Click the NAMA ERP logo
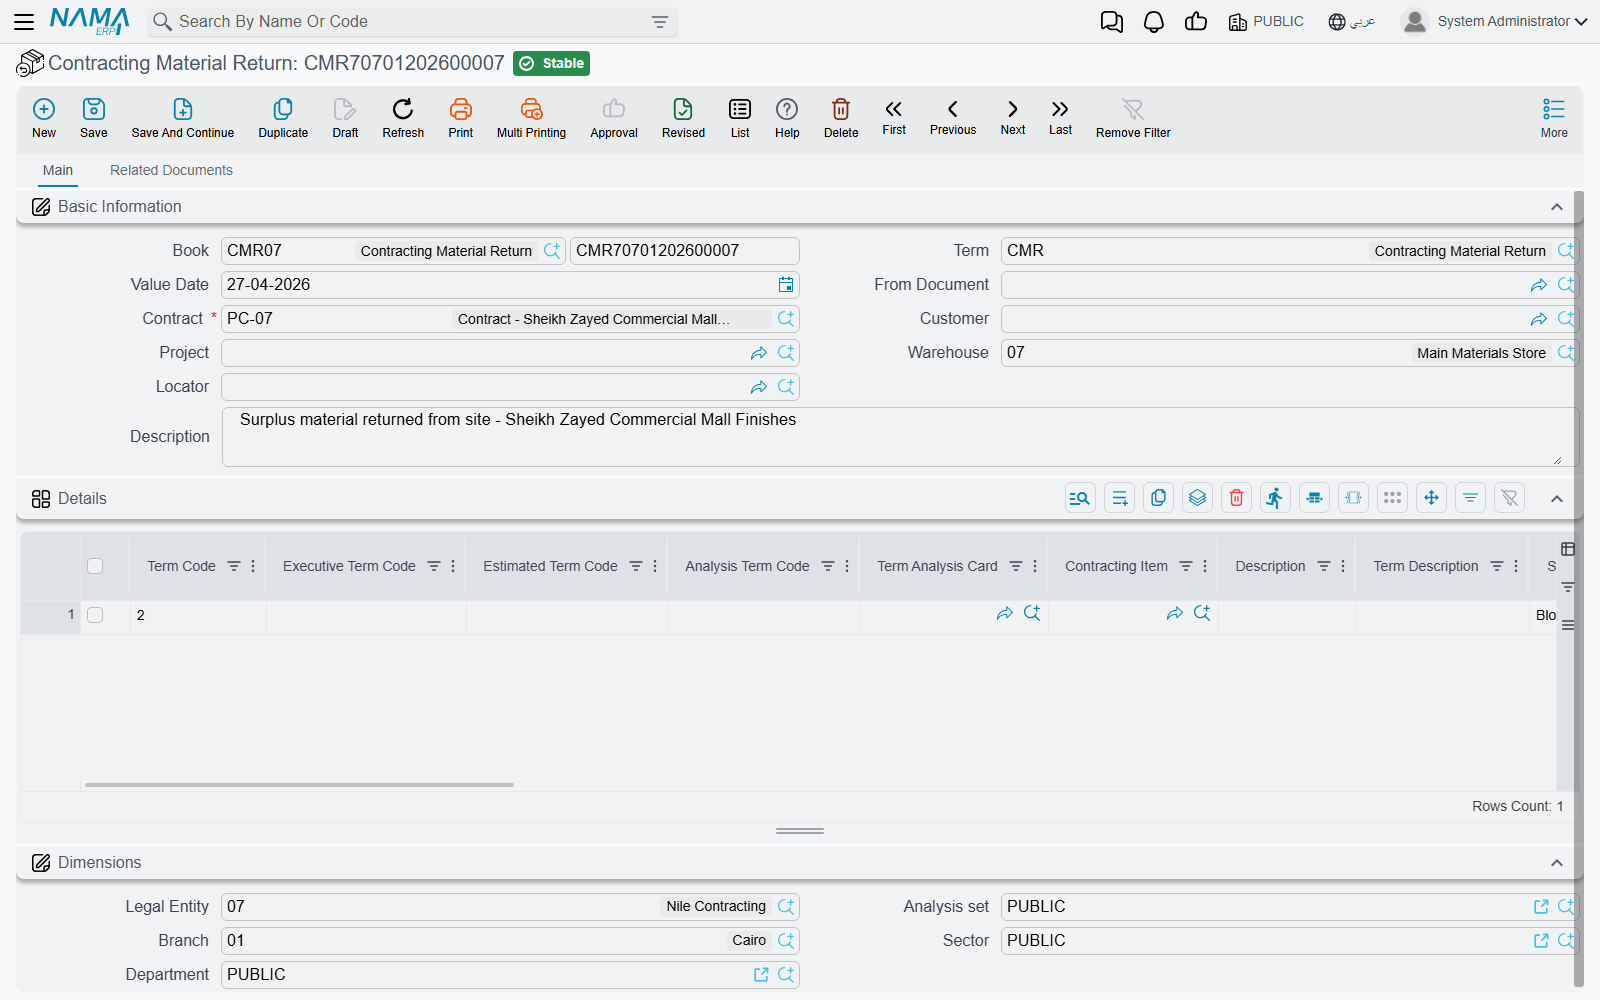The height and width of the screenshot is (1000, 1600). [x=89, y=21]
